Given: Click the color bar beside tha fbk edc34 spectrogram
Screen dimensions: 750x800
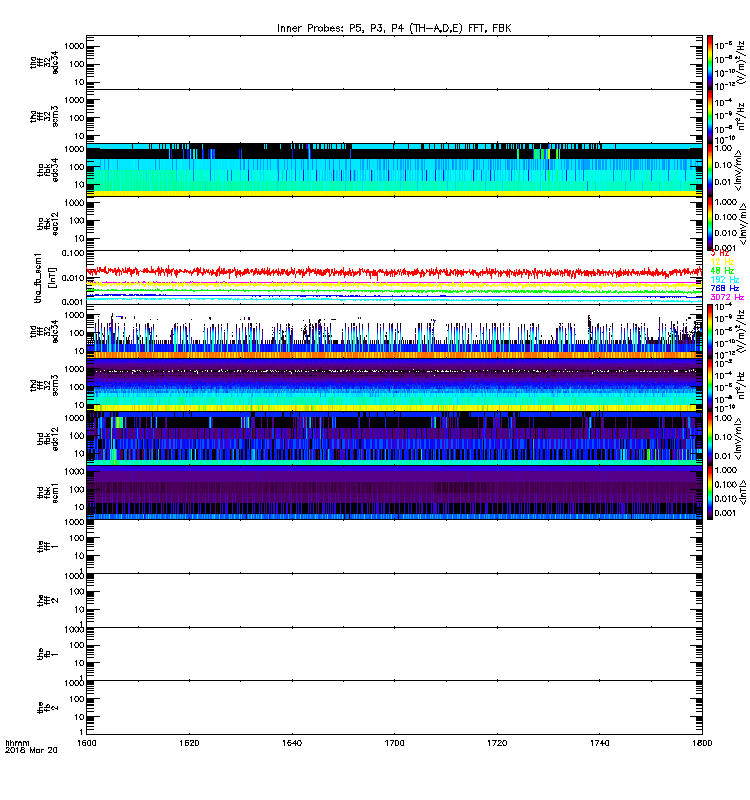Looking at the screenshot, I should click(x=709, y=170).
